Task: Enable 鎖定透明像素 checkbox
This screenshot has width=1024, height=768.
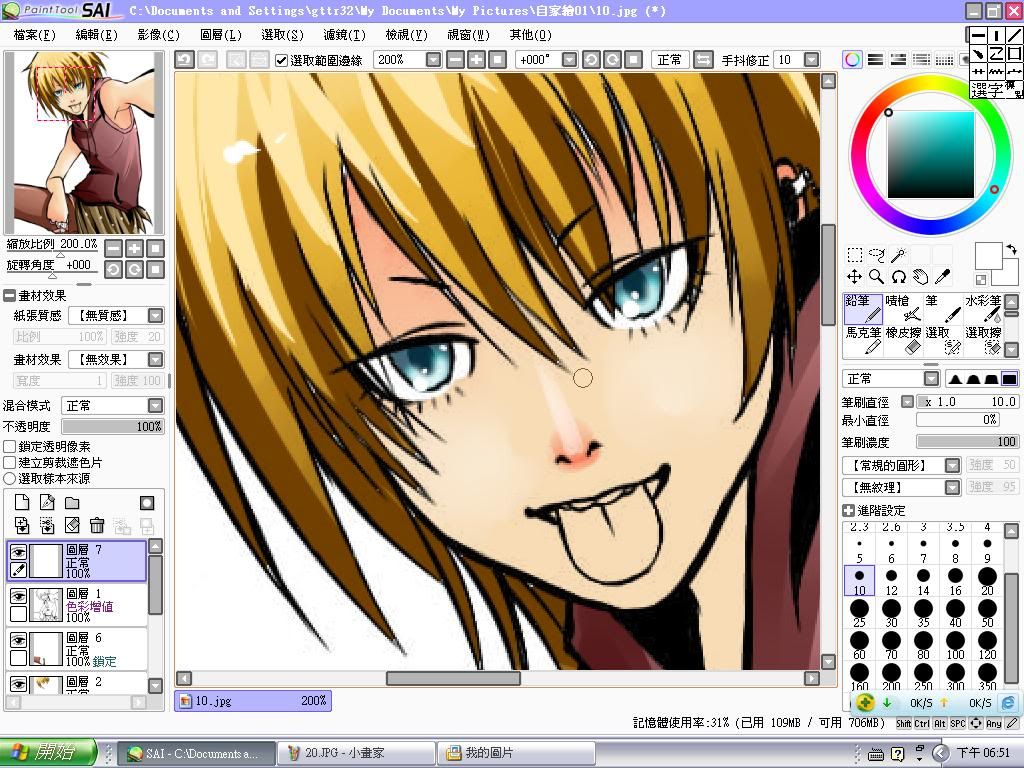Action: [10, 447]
